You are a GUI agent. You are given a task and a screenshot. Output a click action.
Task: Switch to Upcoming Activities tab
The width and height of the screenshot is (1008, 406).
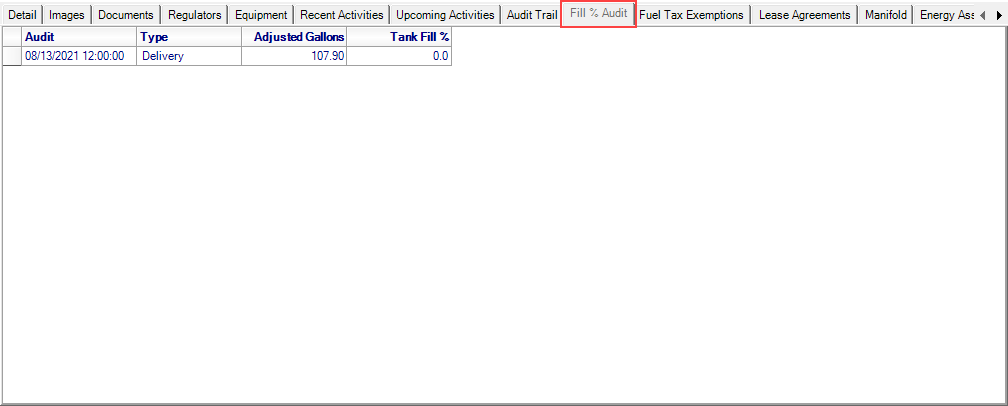[445, 15]
